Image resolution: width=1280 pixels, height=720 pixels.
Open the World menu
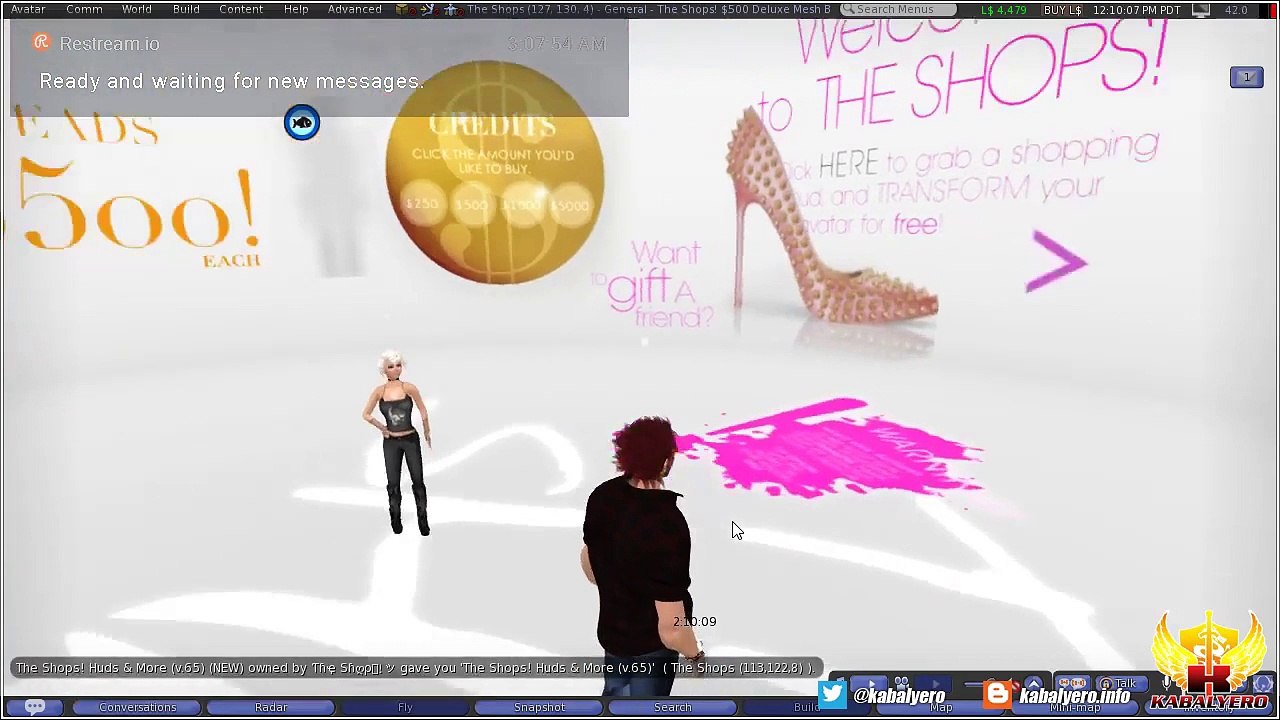137,9
